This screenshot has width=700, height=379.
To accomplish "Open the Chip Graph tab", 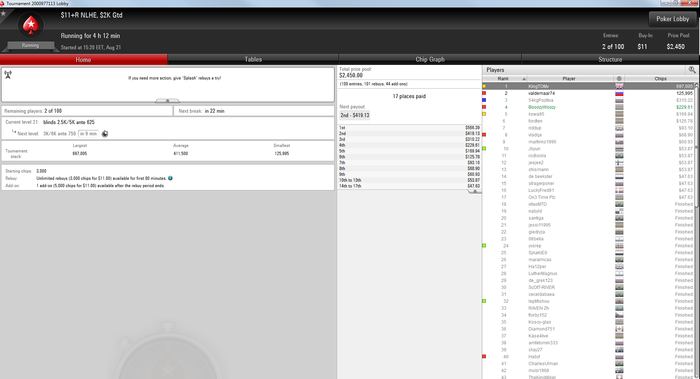I will (x=430, y=59).
